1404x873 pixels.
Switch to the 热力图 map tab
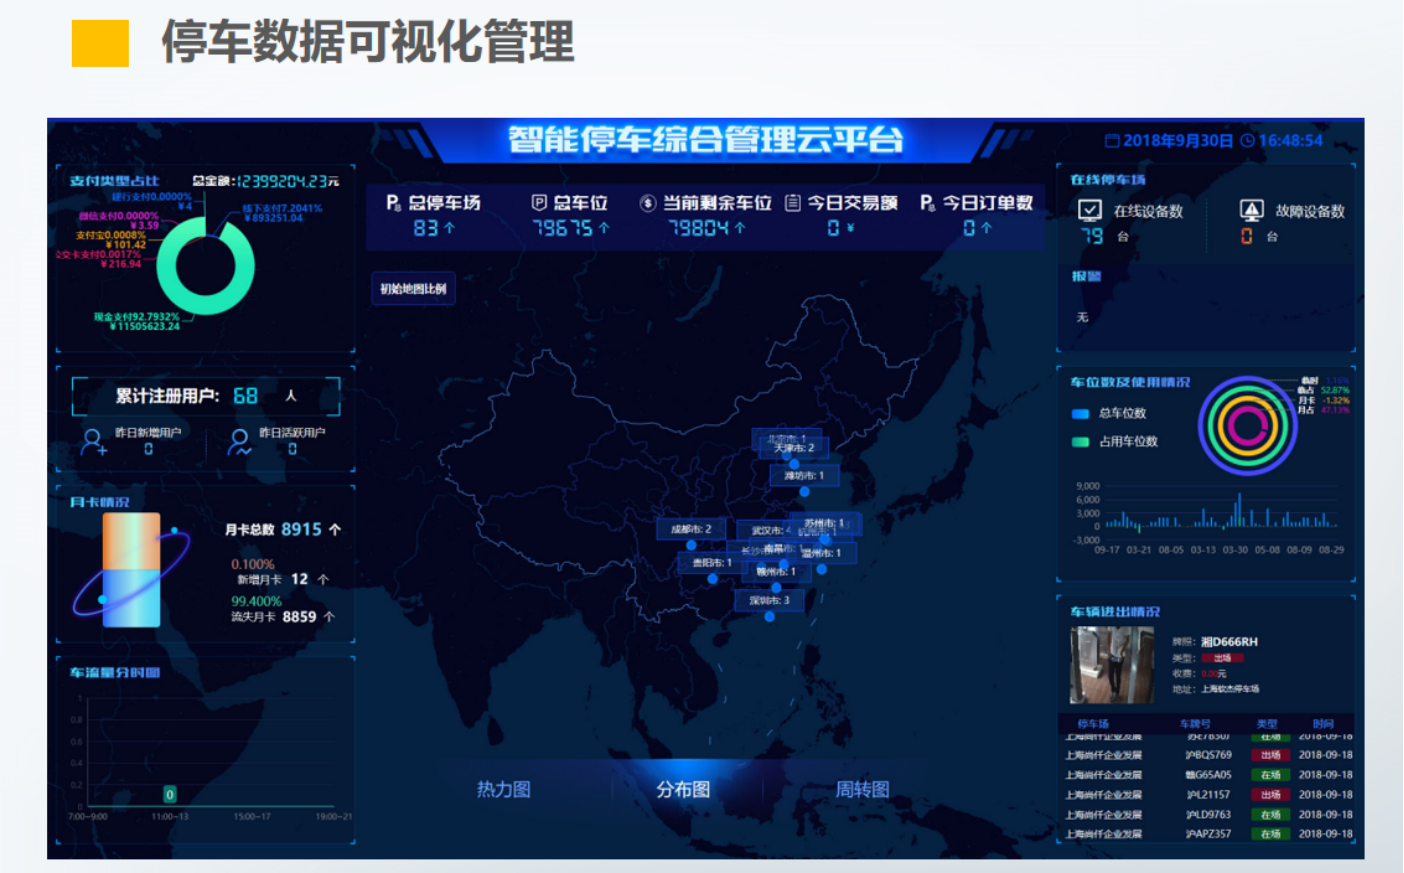(503, 789)
